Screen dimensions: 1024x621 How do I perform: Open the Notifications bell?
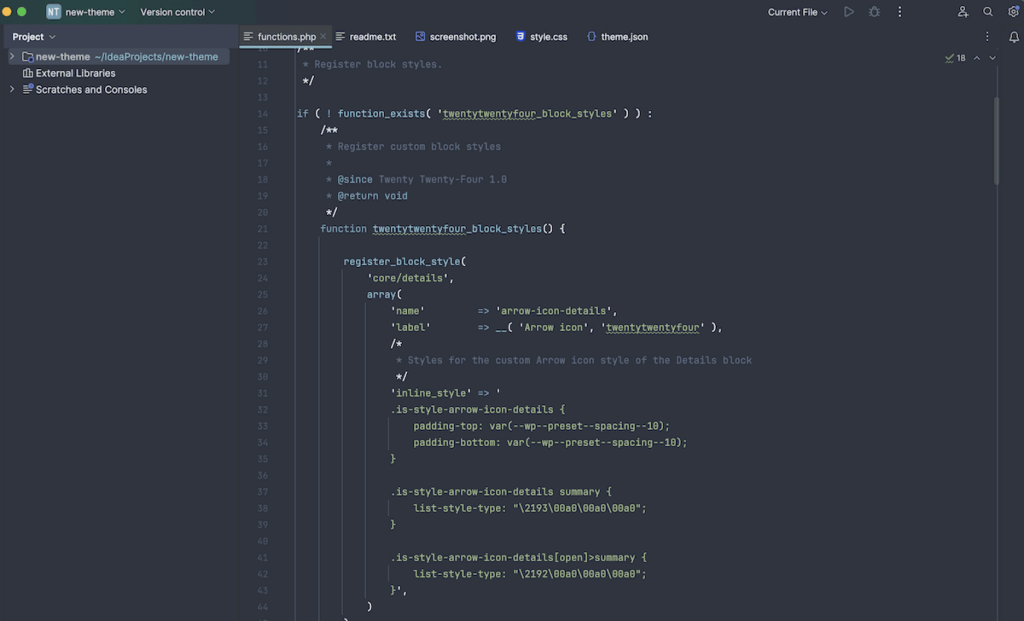[1013, 36]
